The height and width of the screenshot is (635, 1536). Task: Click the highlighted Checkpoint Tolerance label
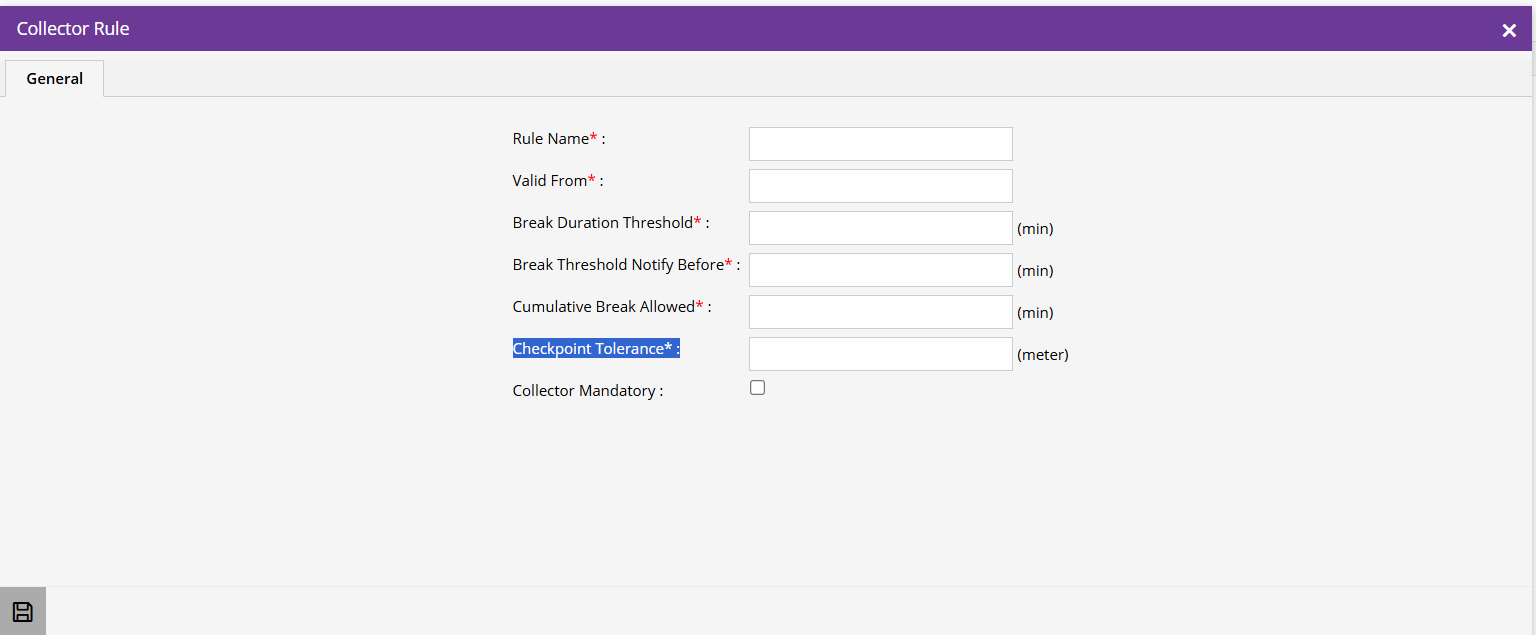(595, 349)
